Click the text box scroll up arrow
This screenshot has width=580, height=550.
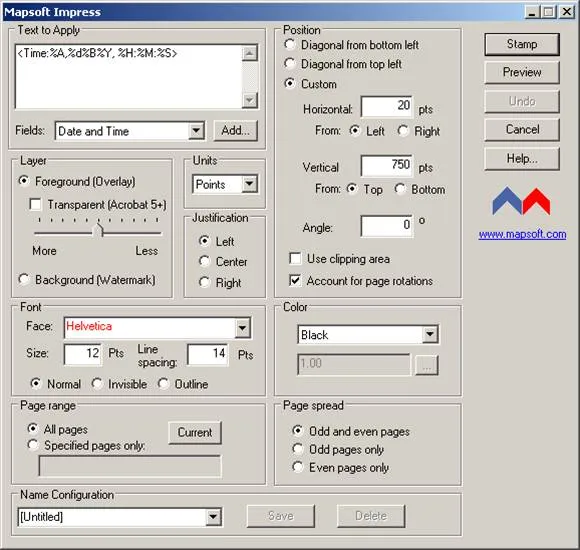250,54
